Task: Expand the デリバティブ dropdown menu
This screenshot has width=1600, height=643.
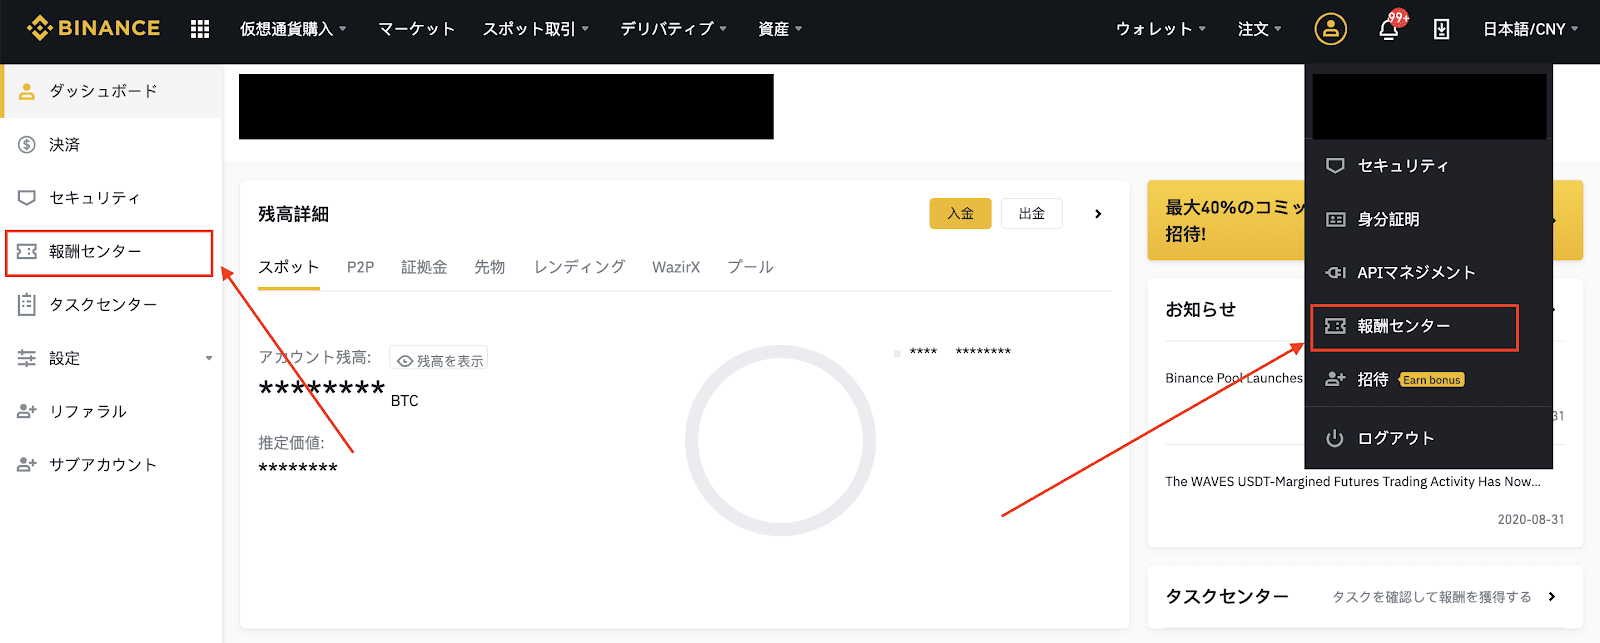Action: tap(673, 29)
